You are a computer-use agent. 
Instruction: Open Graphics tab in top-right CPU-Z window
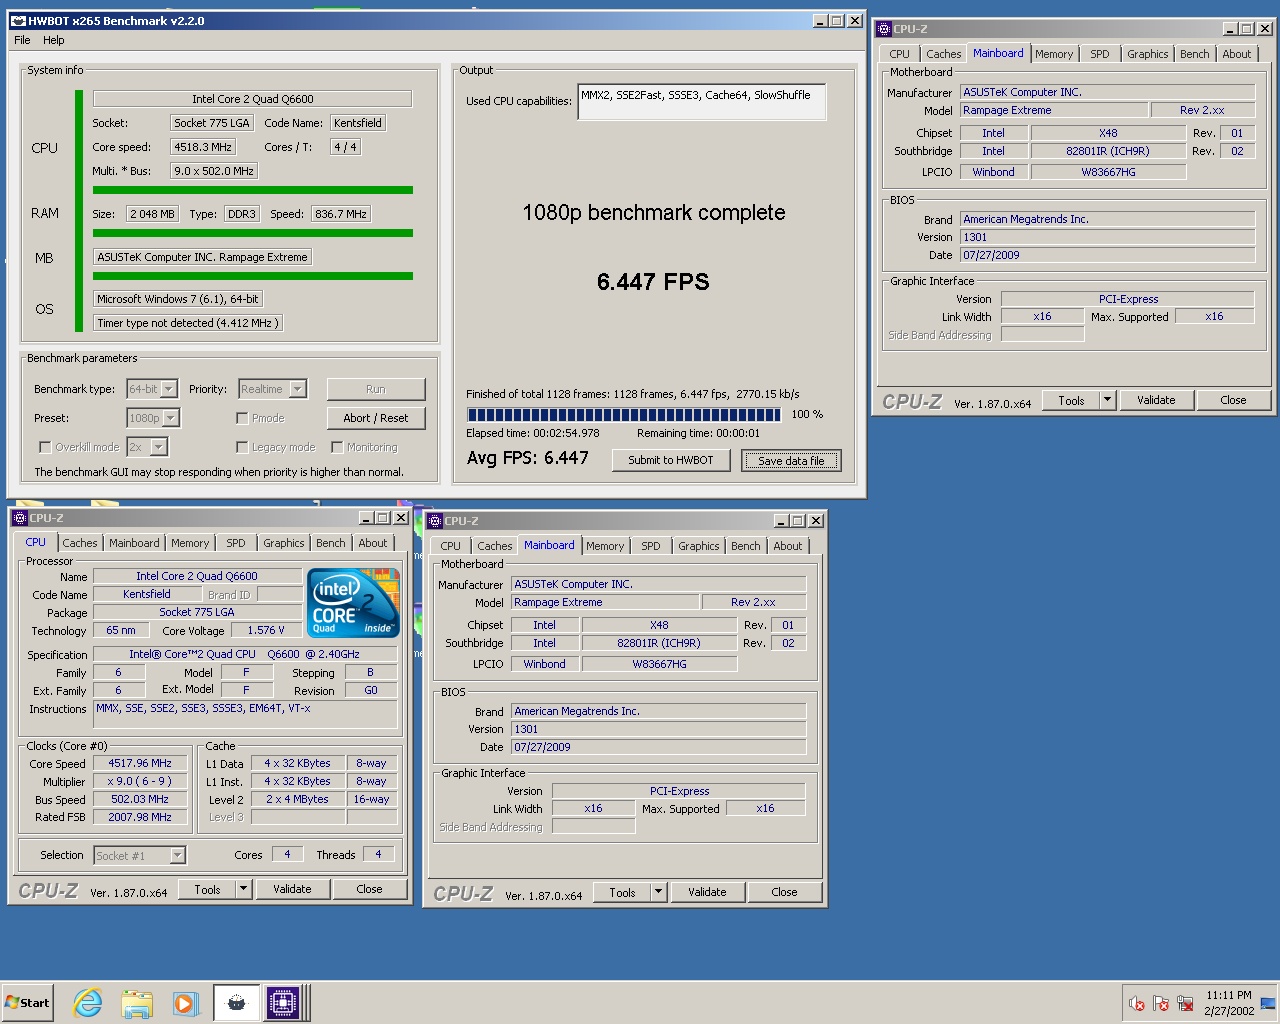click(1148, 54)
